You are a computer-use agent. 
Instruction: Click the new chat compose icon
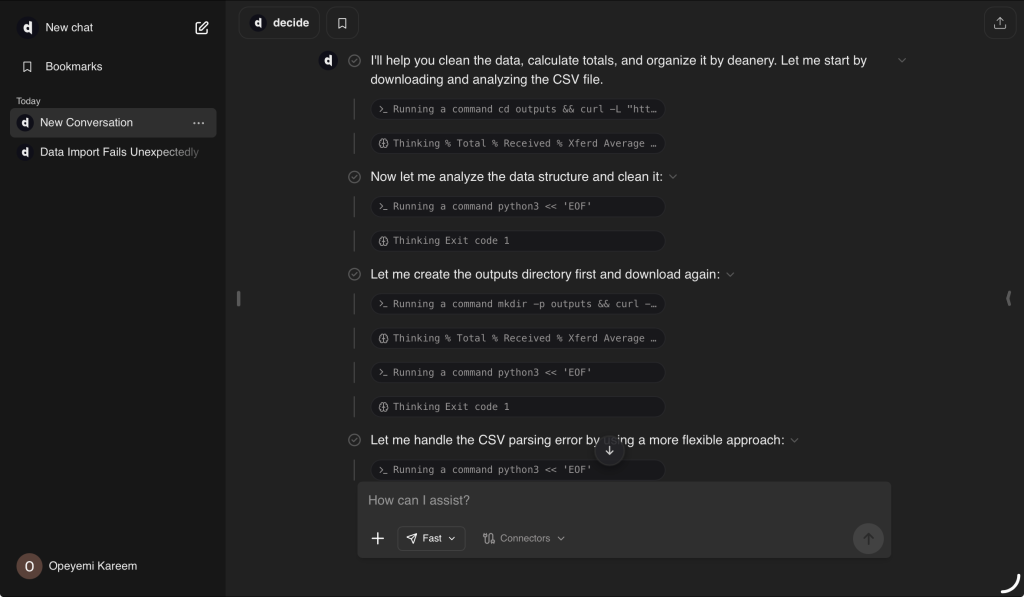point(202,28)
